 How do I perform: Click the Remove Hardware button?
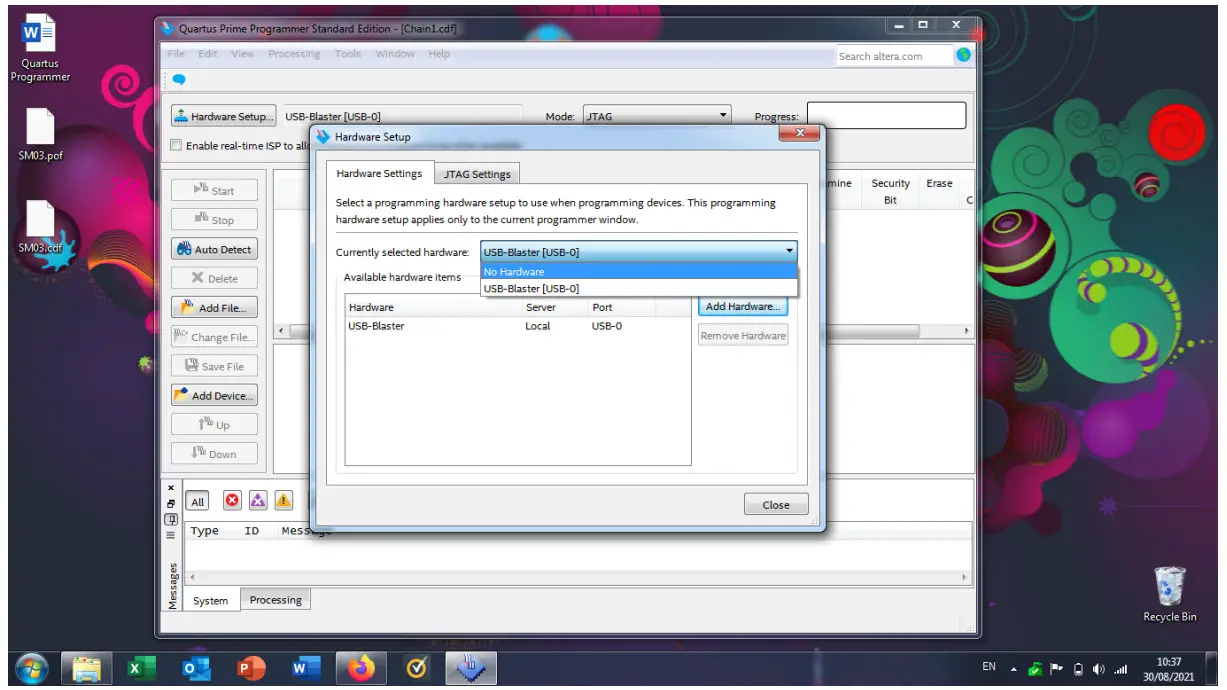click(743, 336)
